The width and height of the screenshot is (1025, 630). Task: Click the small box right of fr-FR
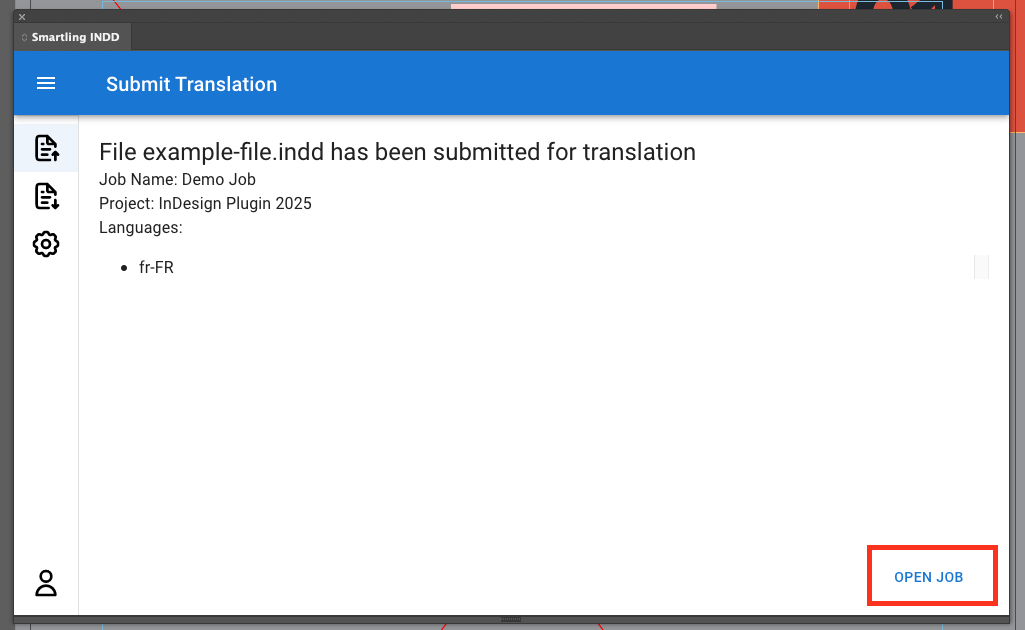click(x=981, y=267)
